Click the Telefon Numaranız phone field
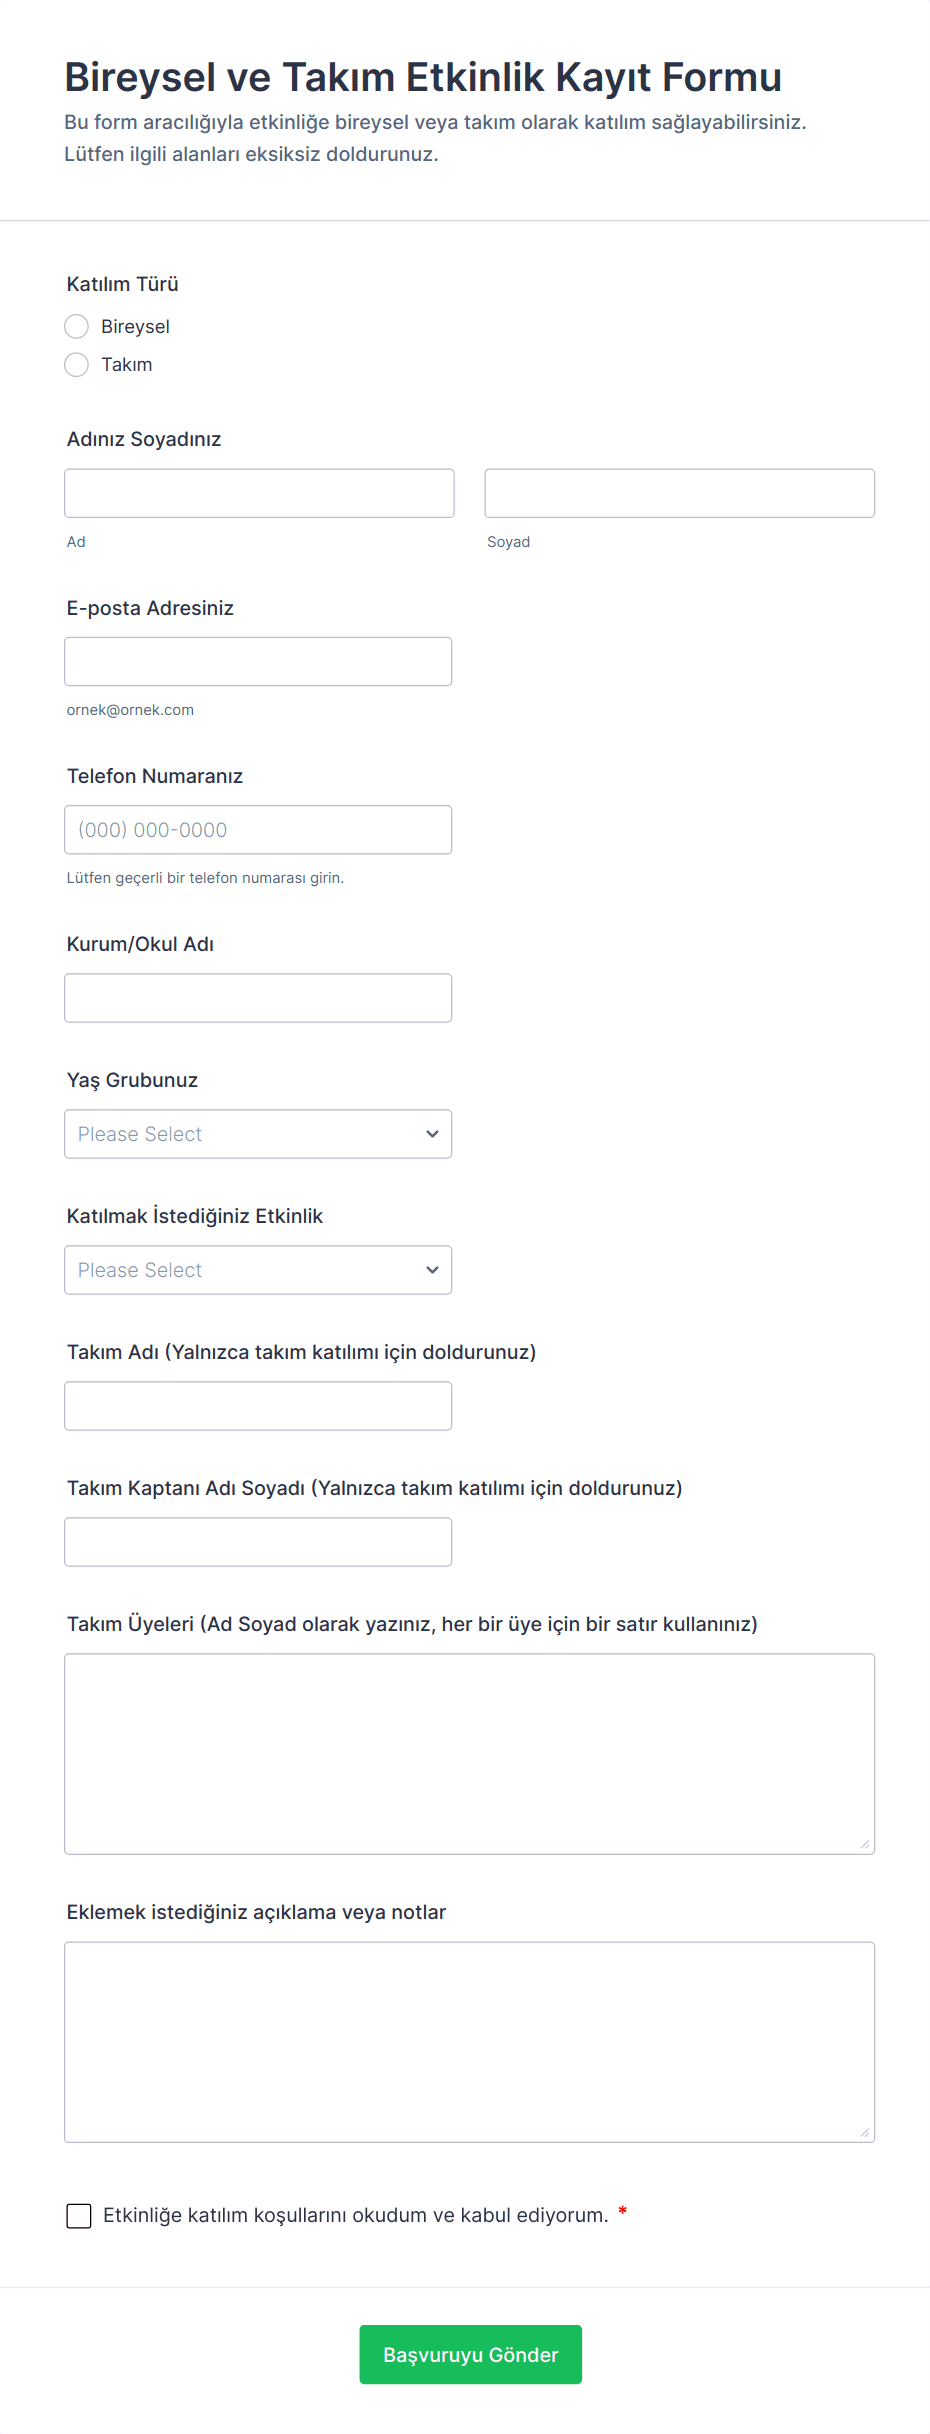The width and height of the screenshot is (930, 2434). coord(257,830)
